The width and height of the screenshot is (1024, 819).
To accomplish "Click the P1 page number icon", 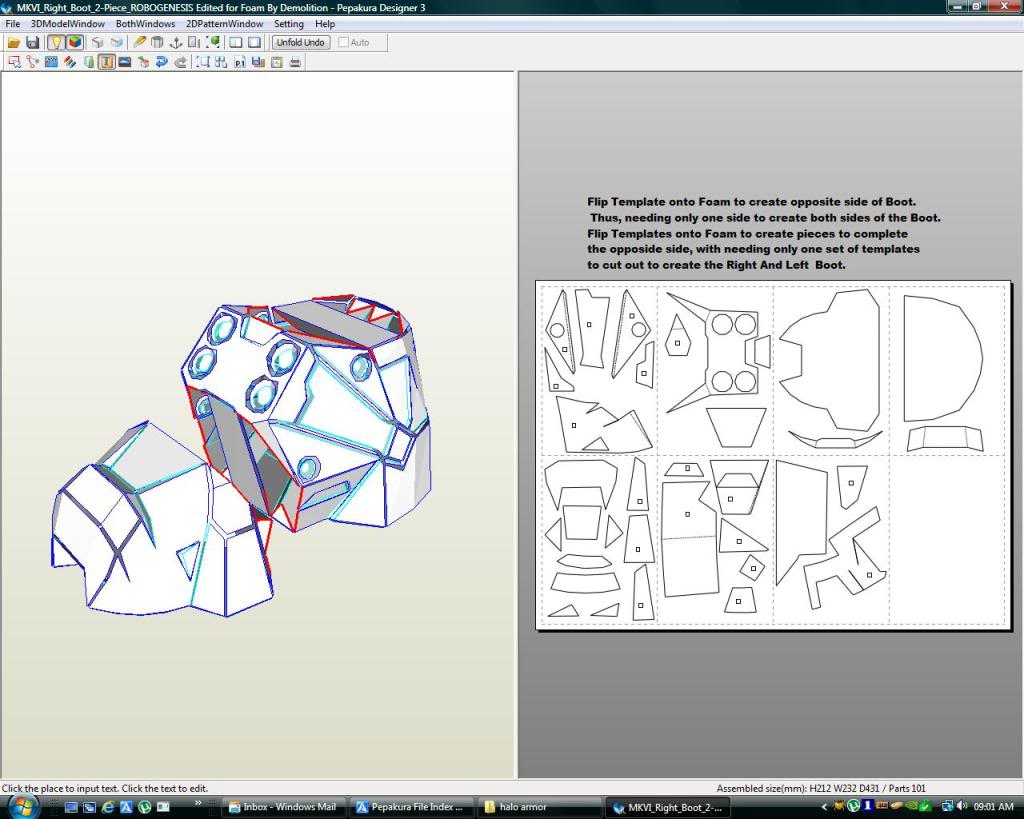I will (x=240, y=62).
